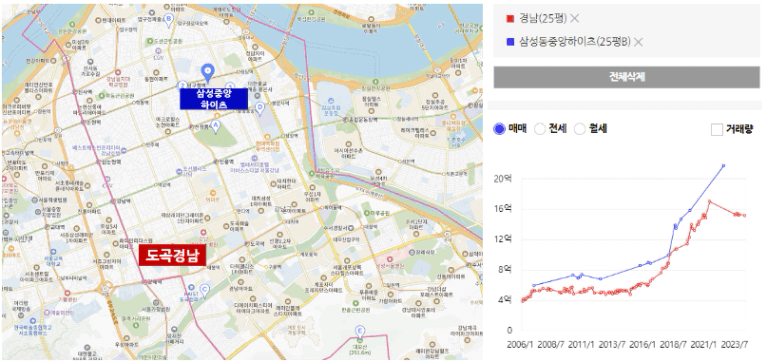Image resolution: width=767 pixels, height=362 pixels.
Task: Select the 전세 radio button
Action: click(x=540, y=129)
